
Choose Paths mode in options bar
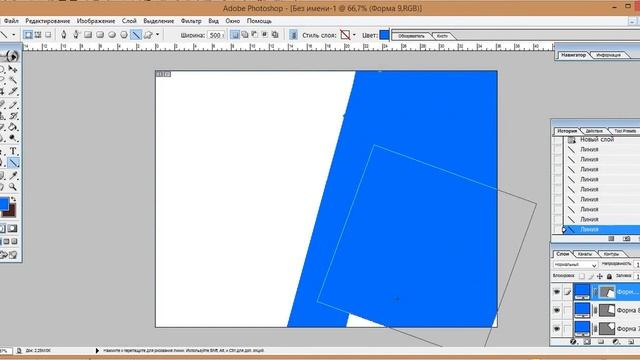(38, 35)
